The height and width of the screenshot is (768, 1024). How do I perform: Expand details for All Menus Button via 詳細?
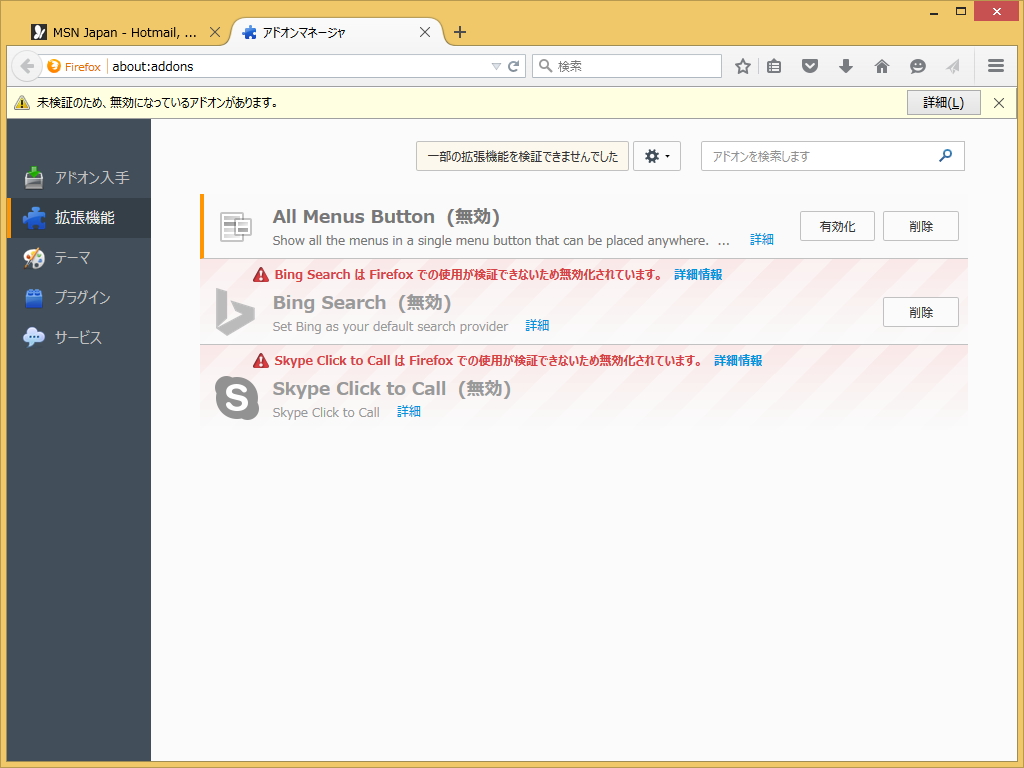tap(761, 240)
